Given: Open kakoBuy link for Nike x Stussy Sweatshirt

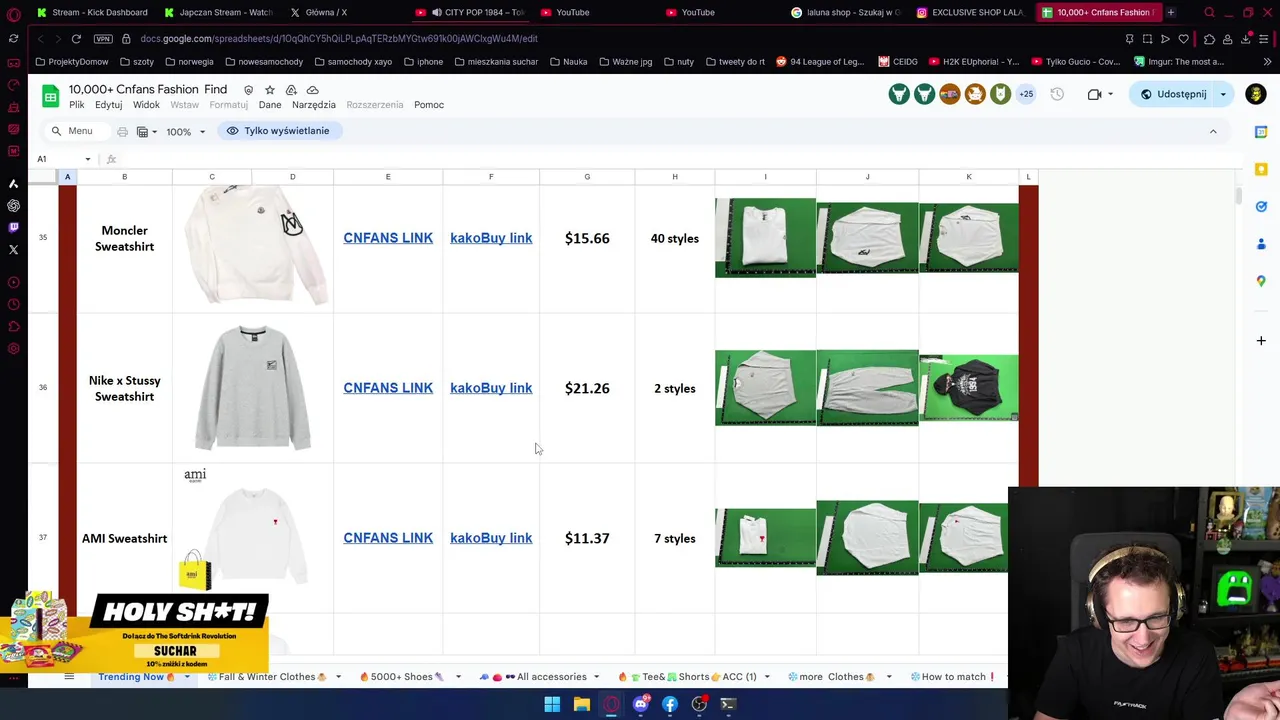Looking at the screenshot, I should point(491,388).
